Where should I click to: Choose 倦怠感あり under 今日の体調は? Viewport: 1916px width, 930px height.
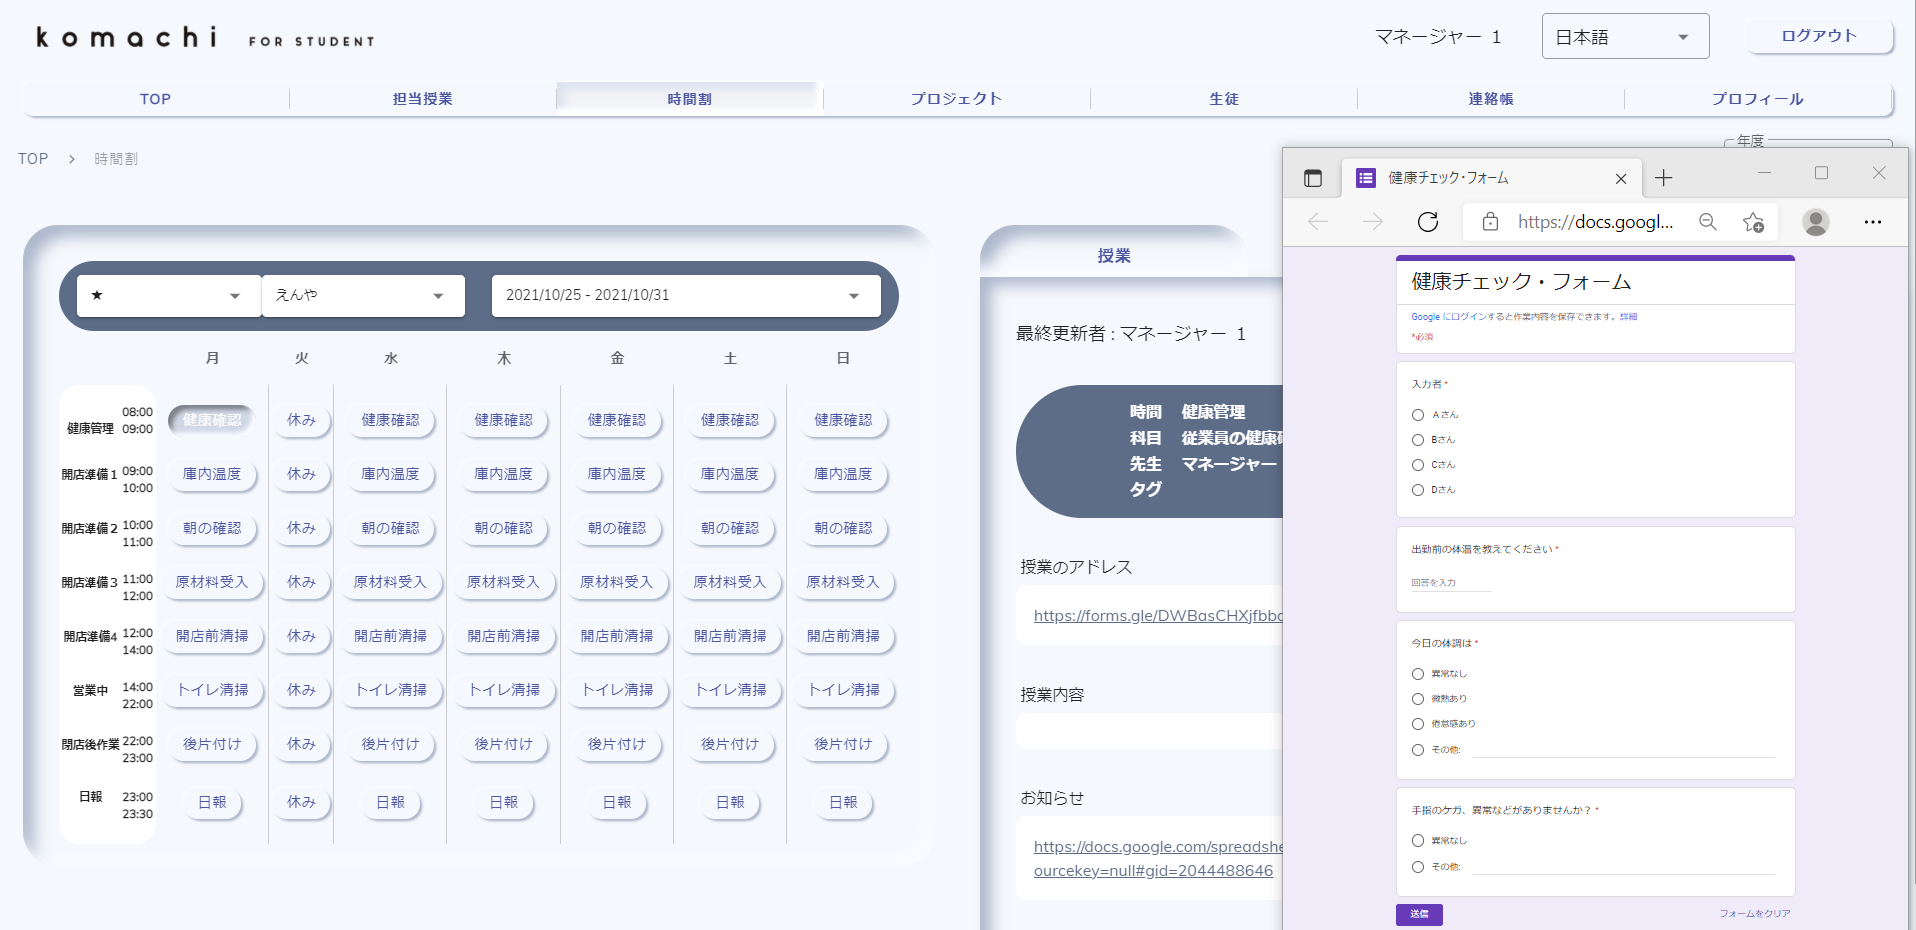[x=1418, y=724]
